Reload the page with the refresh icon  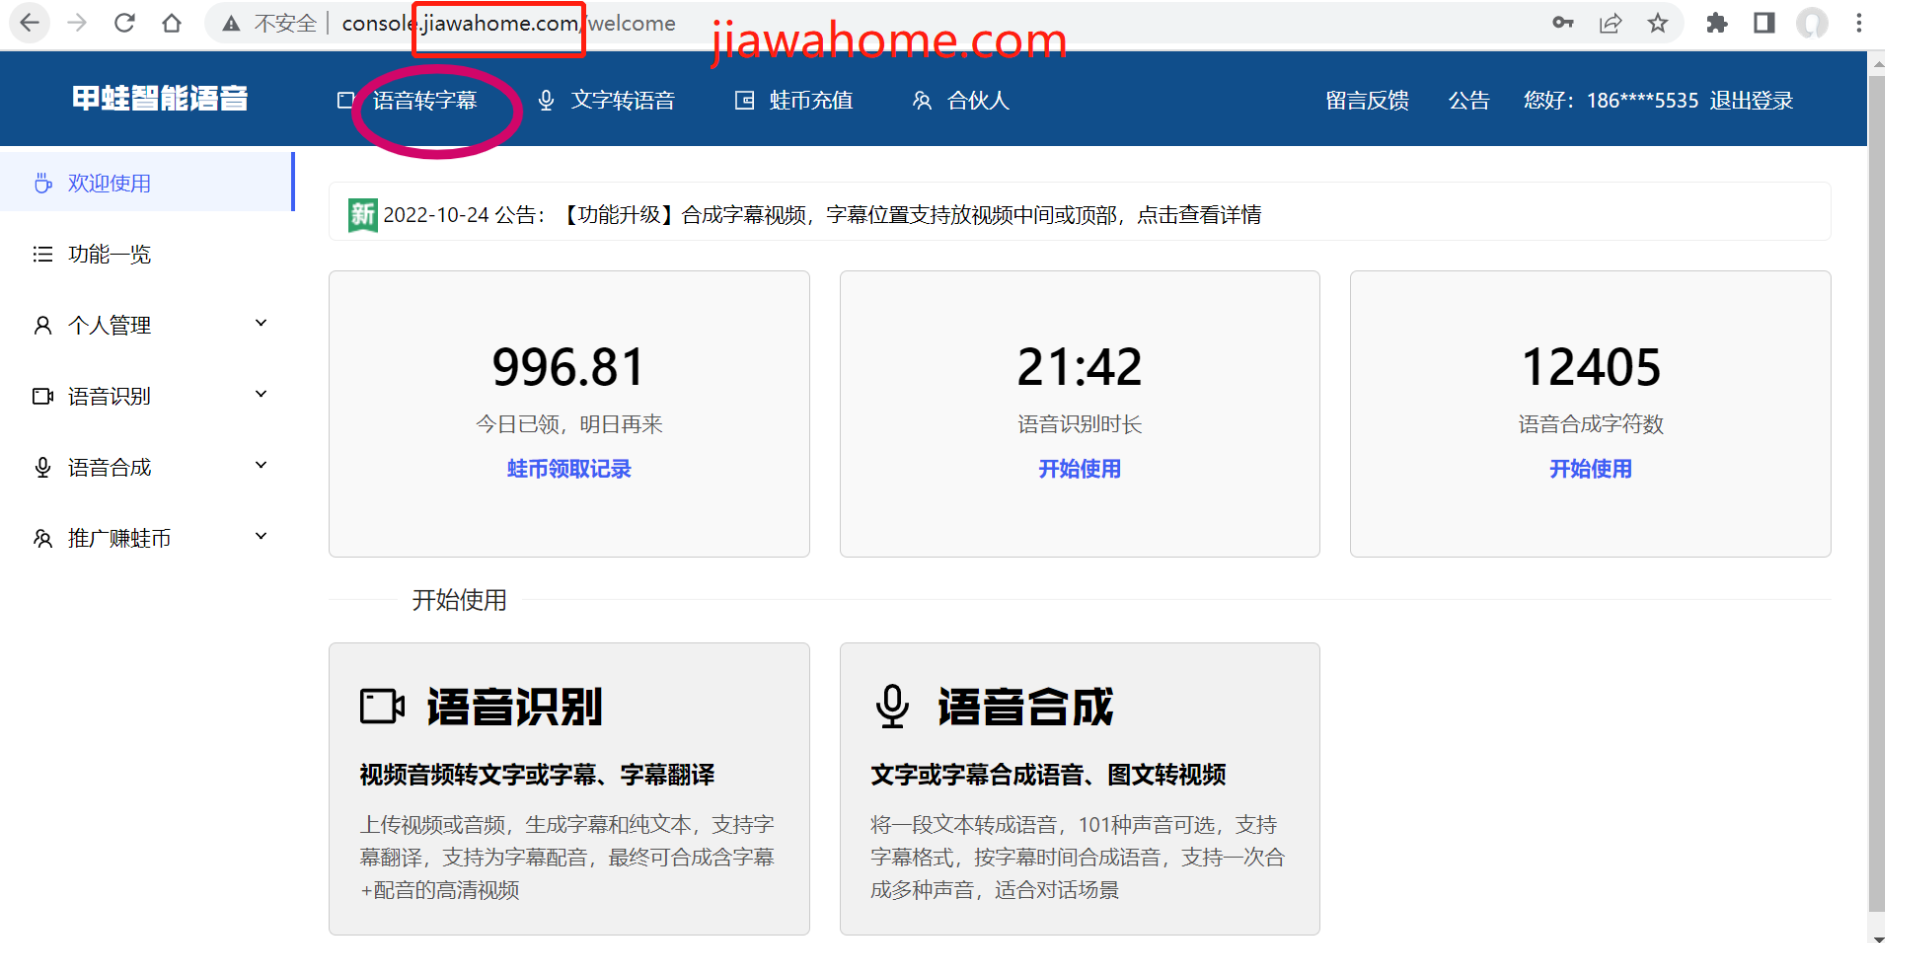[124, 22]
